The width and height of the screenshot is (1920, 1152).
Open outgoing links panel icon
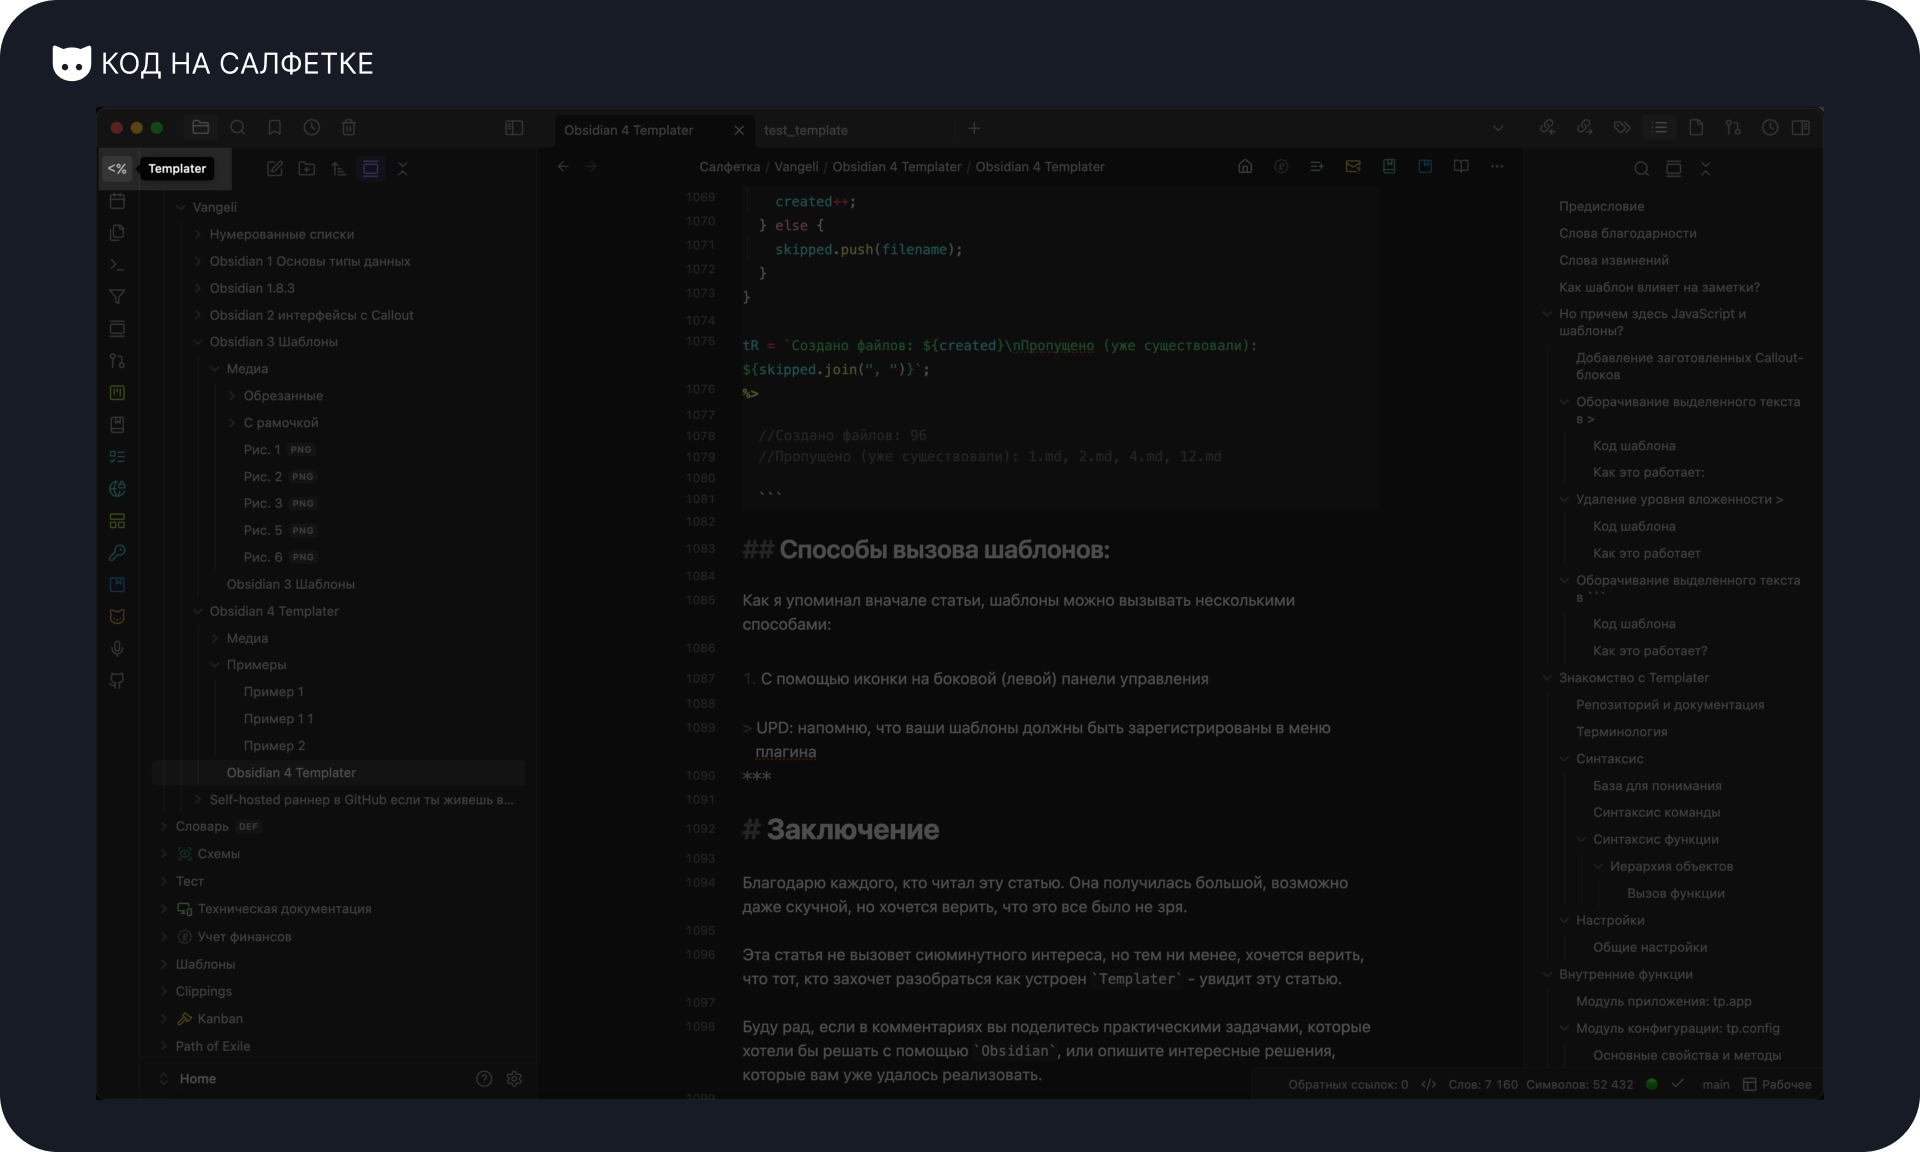click(1585, 128)
